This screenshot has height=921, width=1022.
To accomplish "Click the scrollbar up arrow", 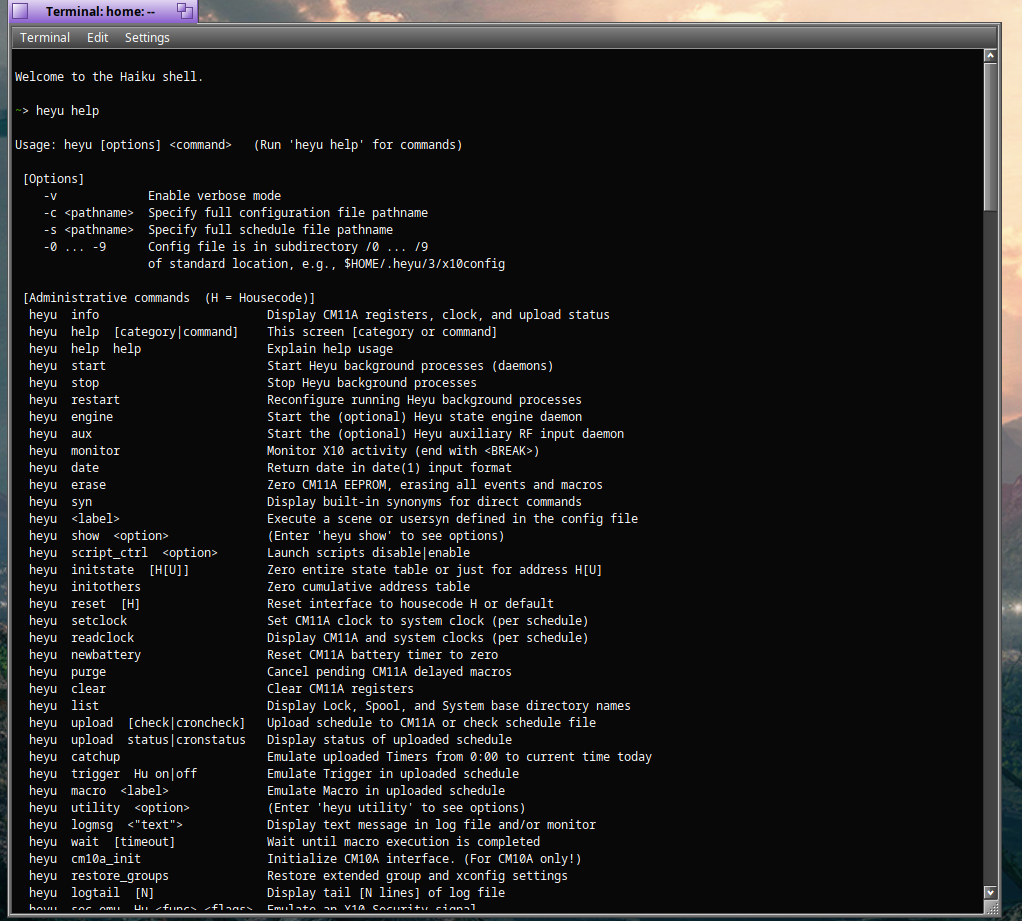I will [990, 56].
